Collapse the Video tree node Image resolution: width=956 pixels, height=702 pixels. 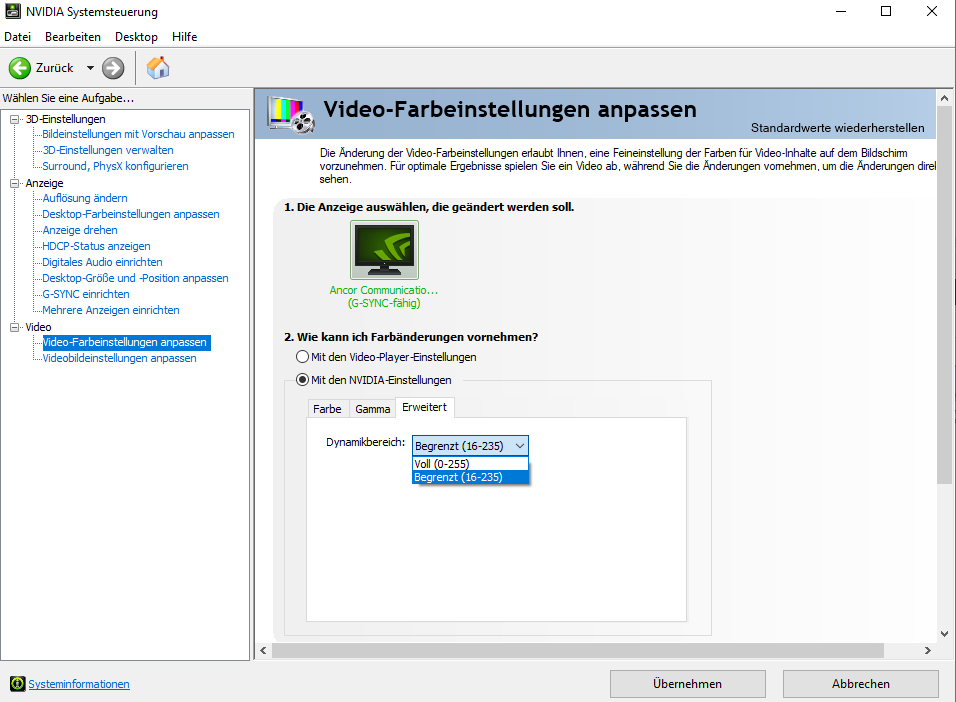click(x=15, y=328)
